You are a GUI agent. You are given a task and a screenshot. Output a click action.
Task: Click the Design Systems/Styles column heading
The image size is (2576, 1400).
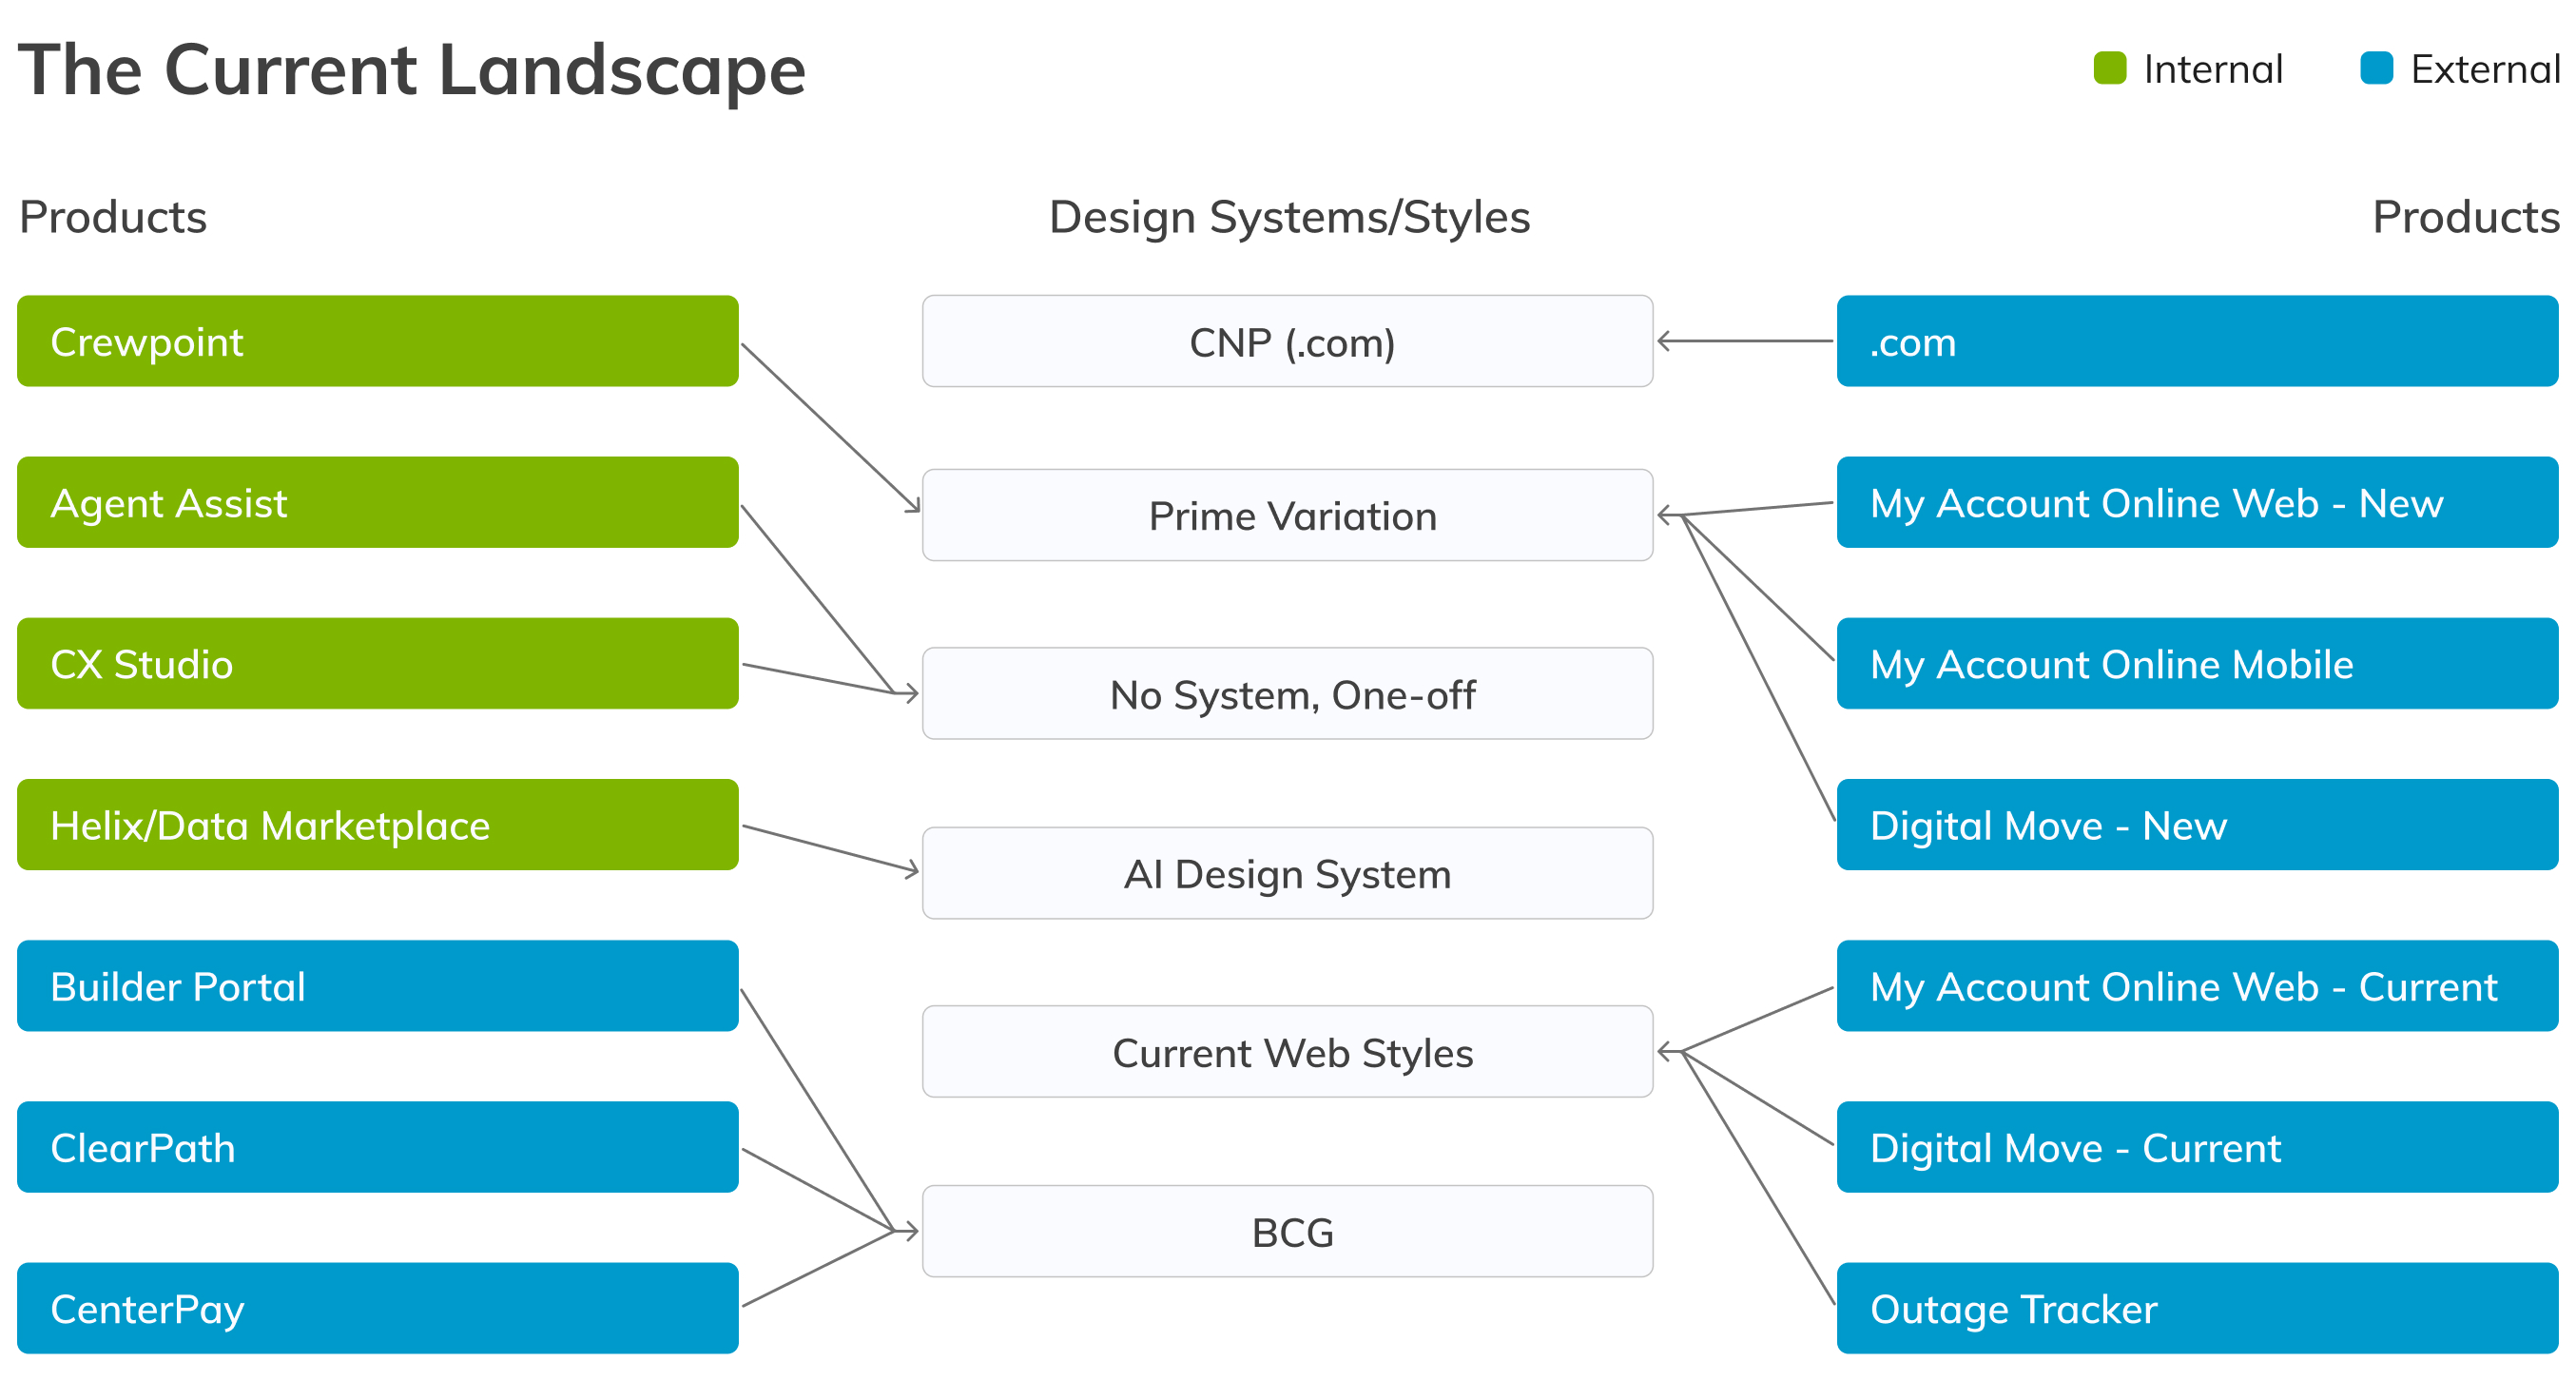1289,218
